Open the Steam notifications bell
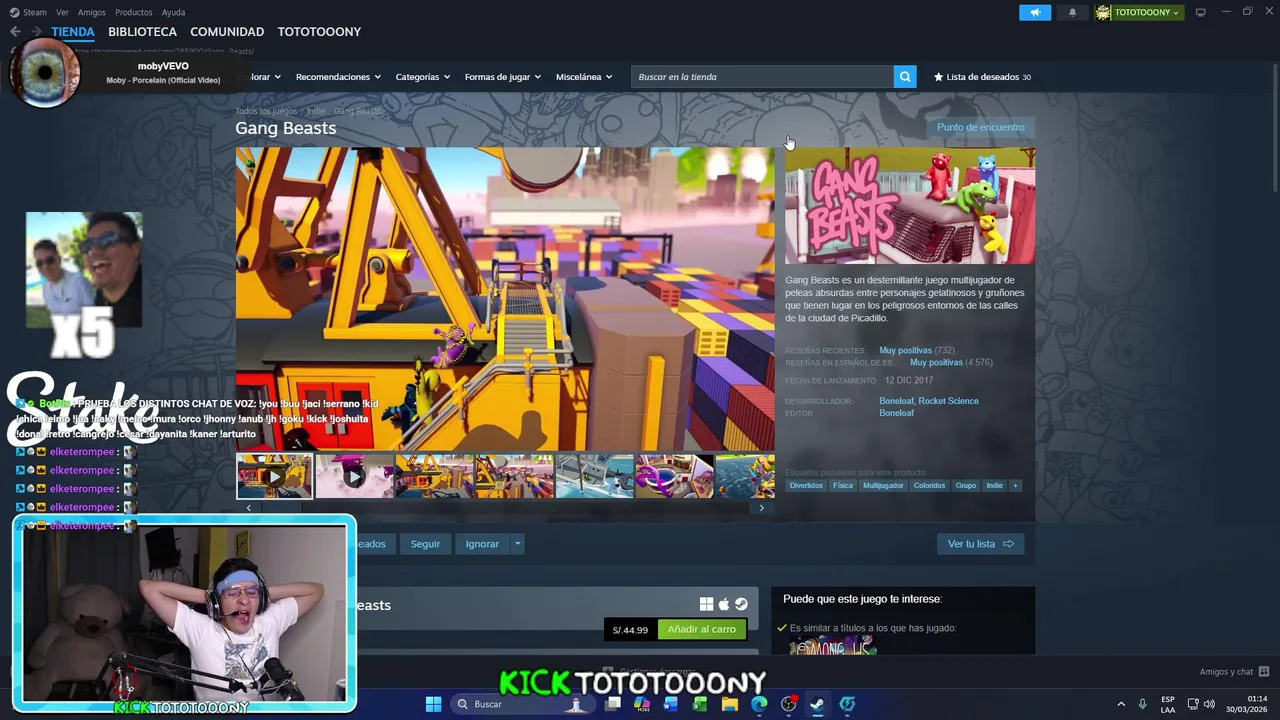This screenshot has height=720, width=1280. [1073, 12]
